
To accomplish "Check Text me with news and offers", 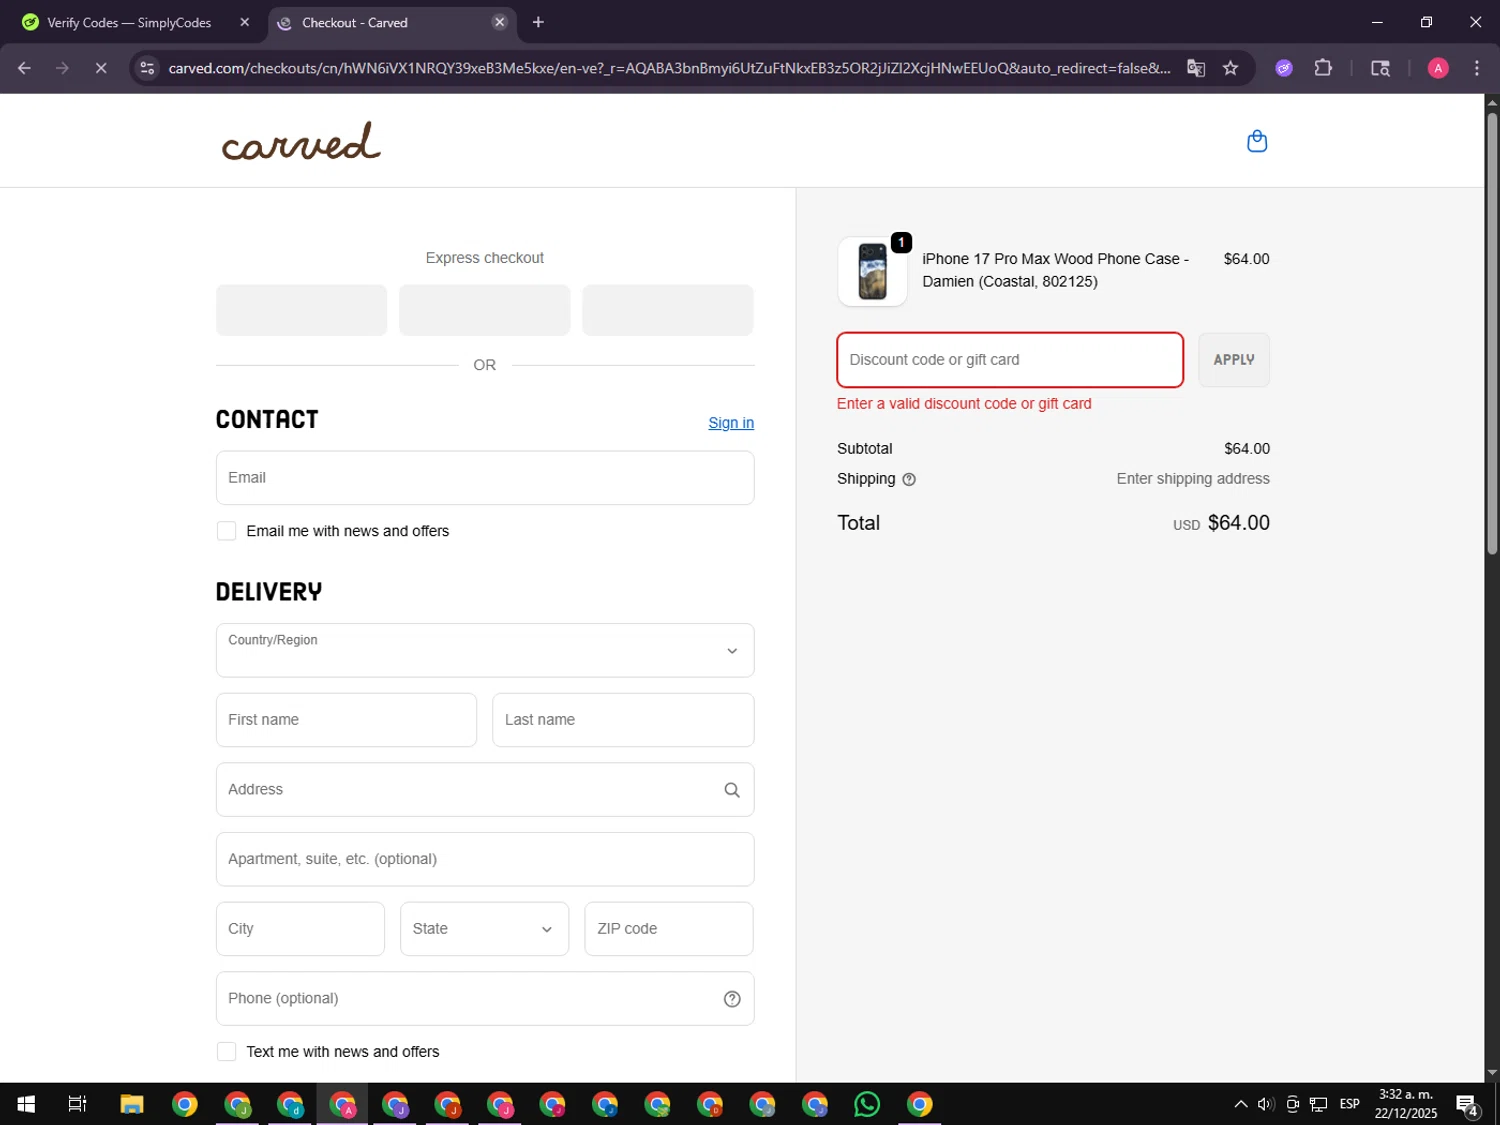I will 227,1052.
